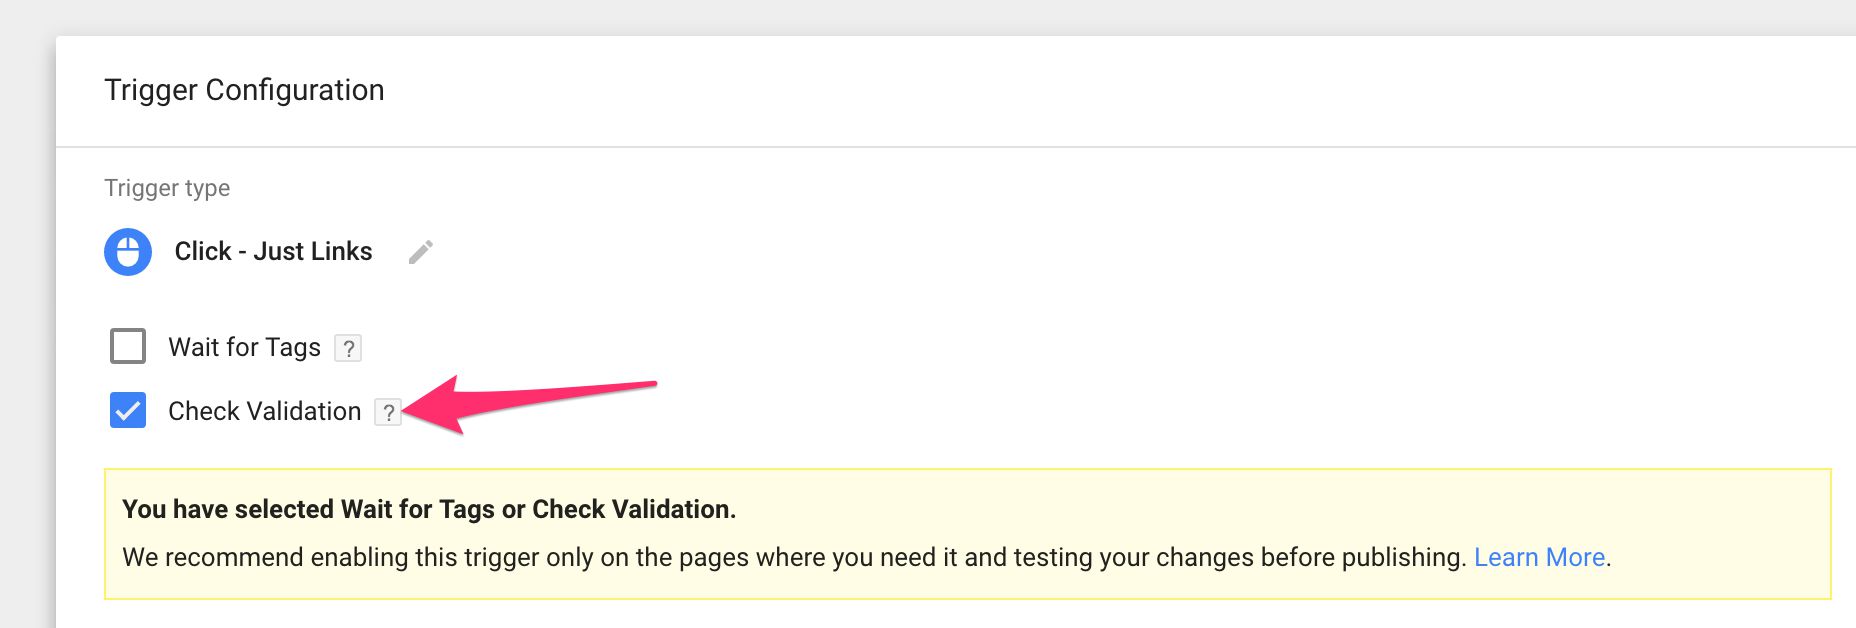Open the Wait for Tags help icon
The height and width of the screenshot is (628, 1856).
click(348, 348)
